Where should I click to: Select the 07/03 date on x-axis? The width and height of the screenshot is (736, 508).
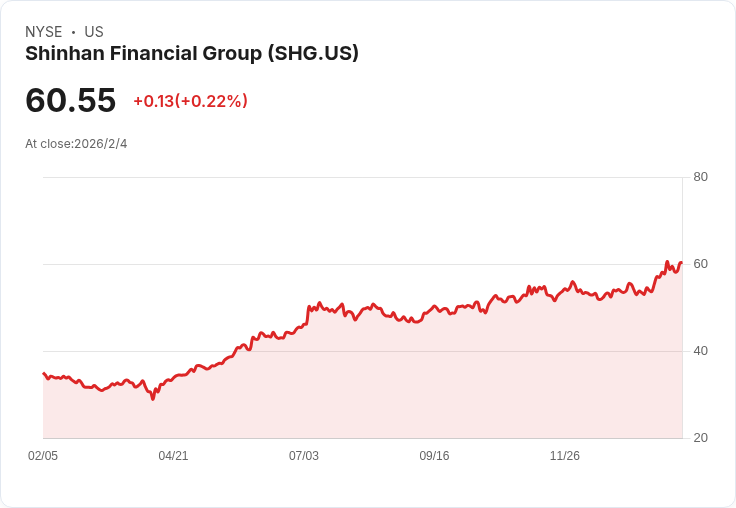click(x=304, y=456)
